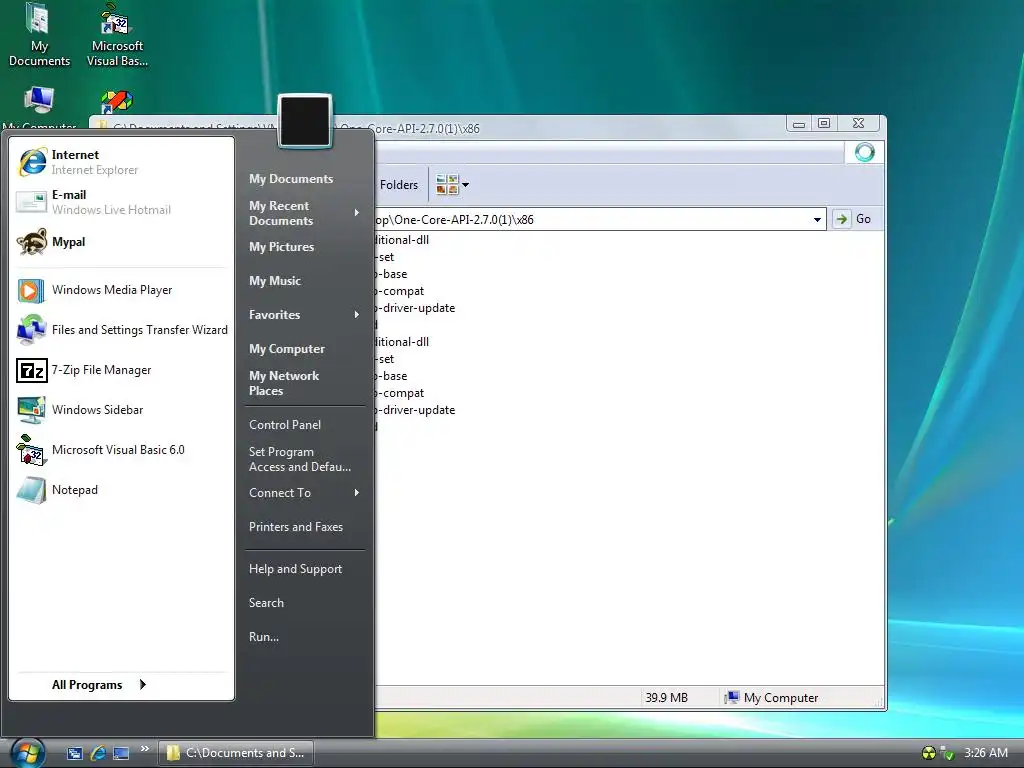Open My Documents in the right pane

[x=291, y=179]
